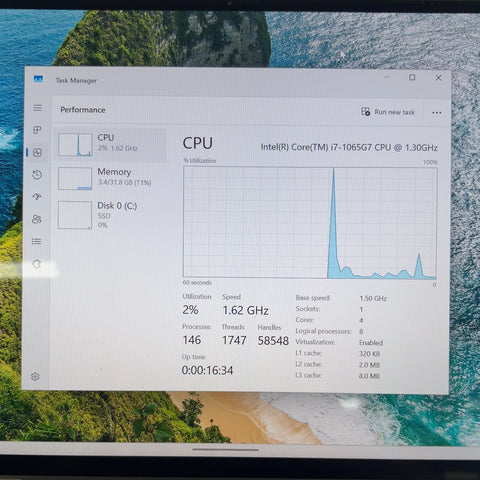
Task: Click the L2 cache 2.0 MB value
Action: [x=369, y=365]
